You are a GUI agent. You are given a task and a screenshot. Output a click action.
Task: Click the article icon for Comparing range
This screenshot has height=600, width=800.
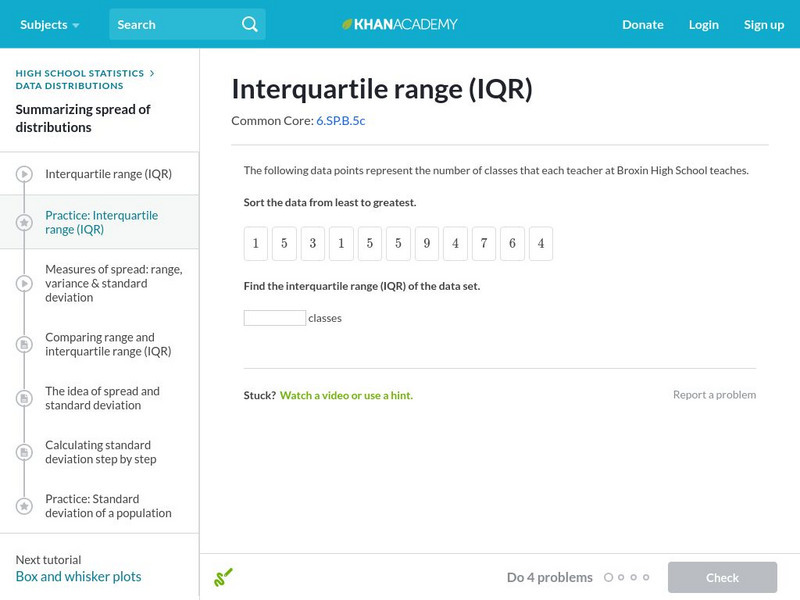pyautogui.click(x=24, y=345)
